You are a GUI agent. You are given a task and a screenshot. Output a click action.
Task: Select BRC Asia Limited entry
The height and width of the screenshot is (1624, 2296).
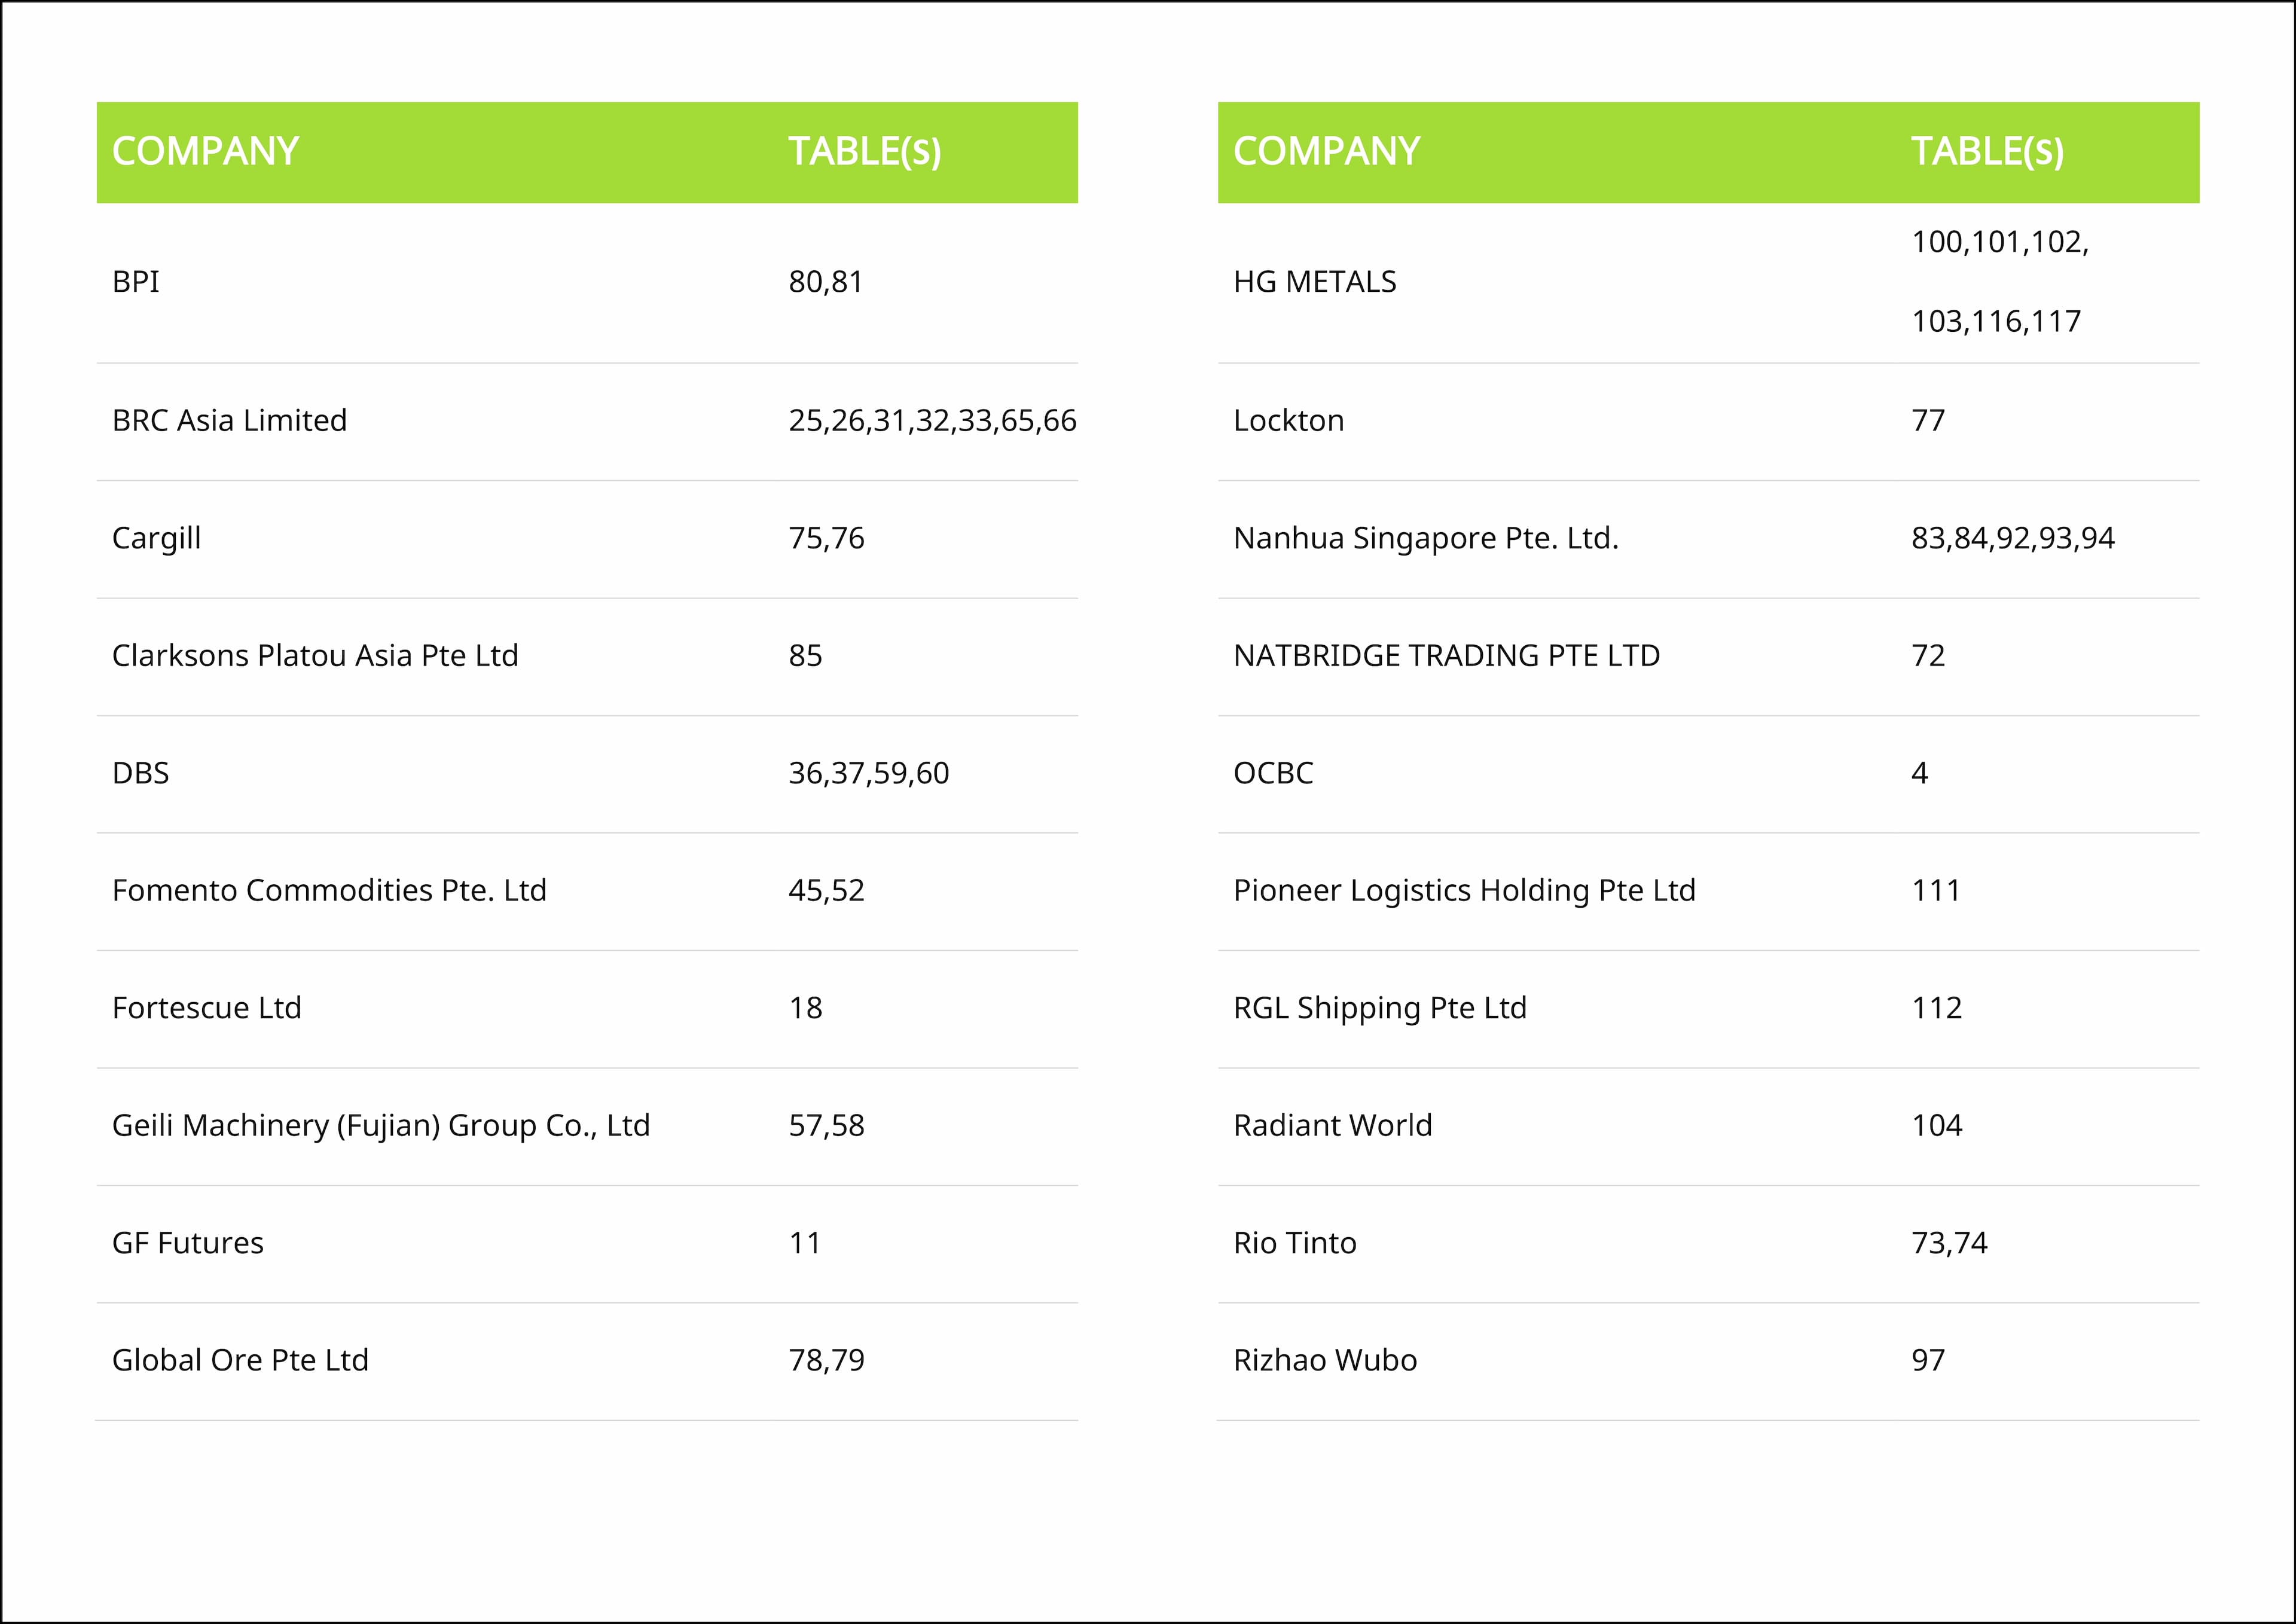click(x=229, y=421)
